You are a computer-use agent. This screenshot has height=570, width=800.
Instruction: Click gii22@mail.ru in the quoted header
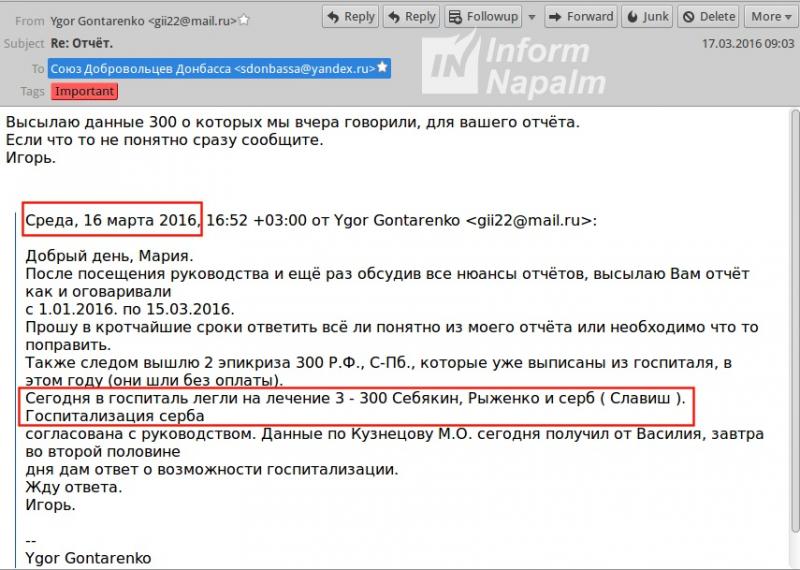point(528,220)
